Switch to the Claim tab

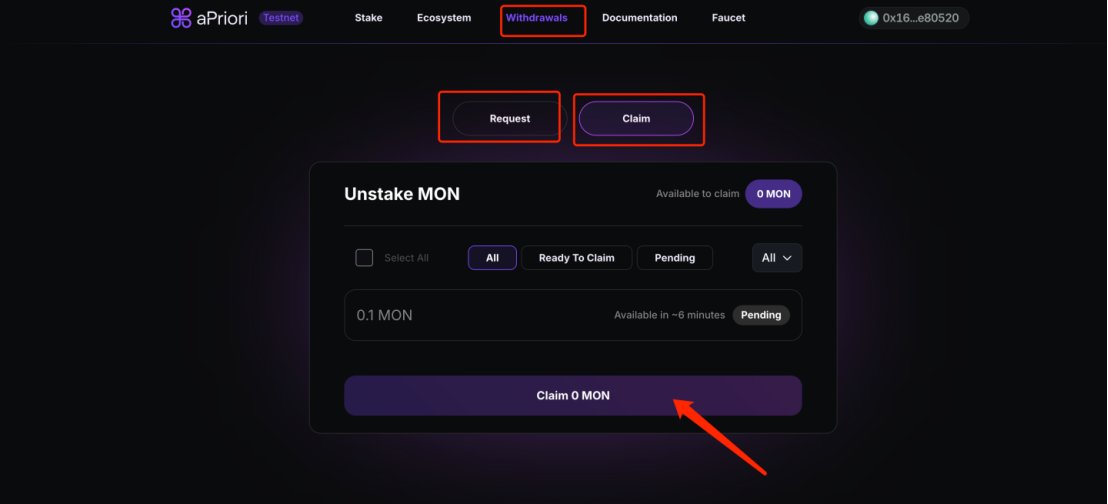coord(636,118)
